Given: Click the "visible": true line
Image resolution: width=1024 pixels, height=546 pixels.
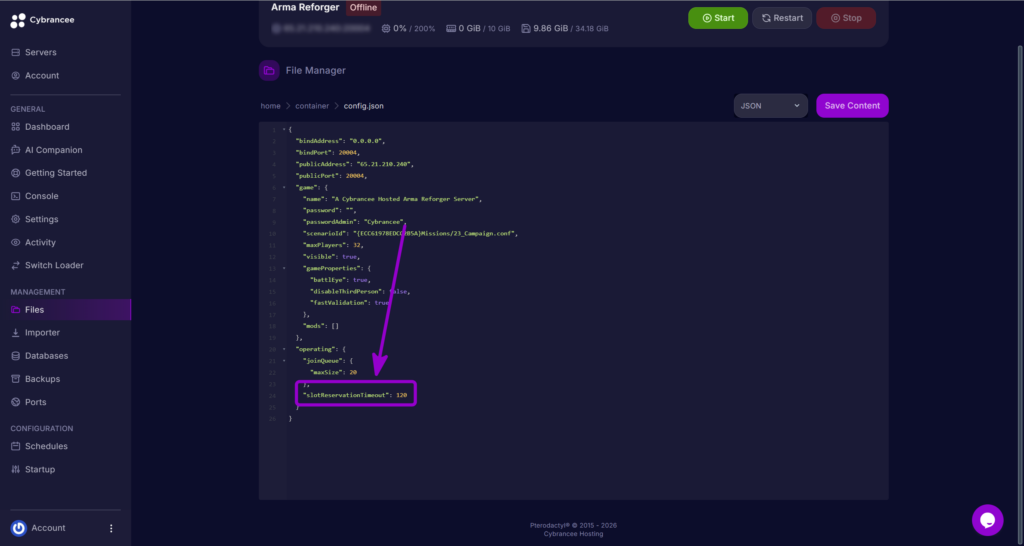Looking at the screenshot, I should (331, 257).
